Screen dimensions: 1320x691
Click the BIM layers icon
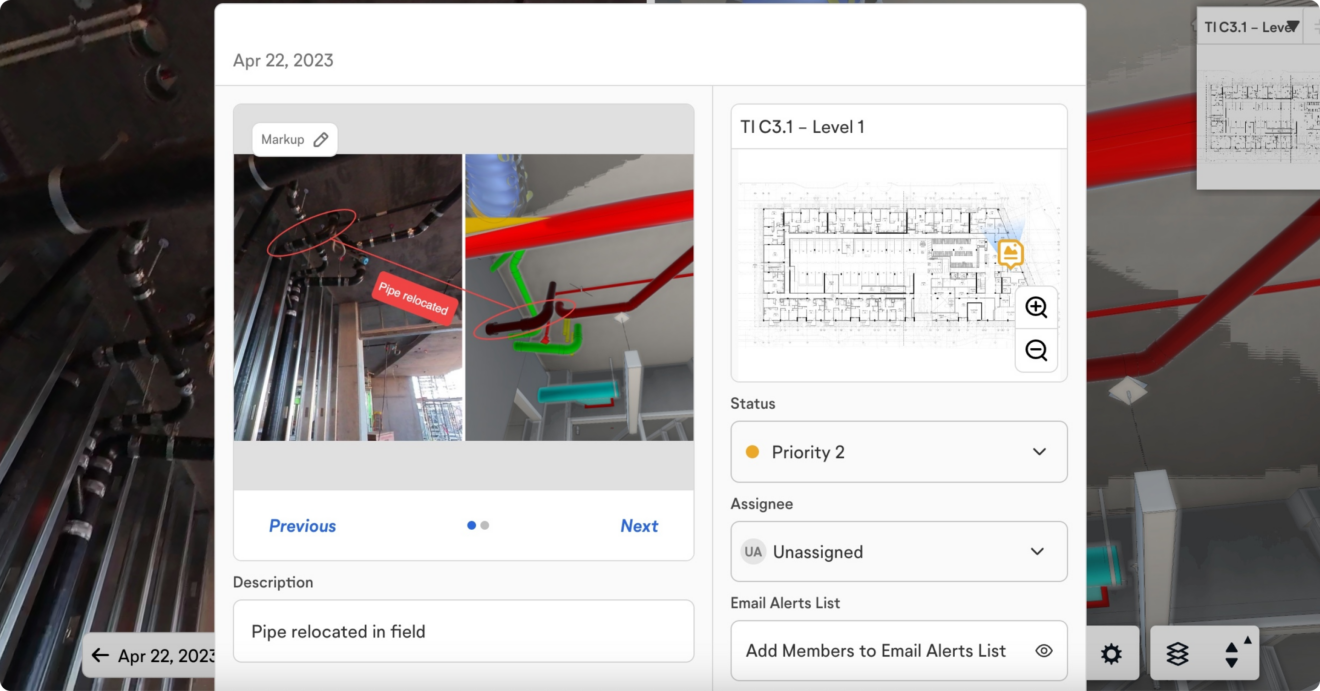pos(1176,654)
